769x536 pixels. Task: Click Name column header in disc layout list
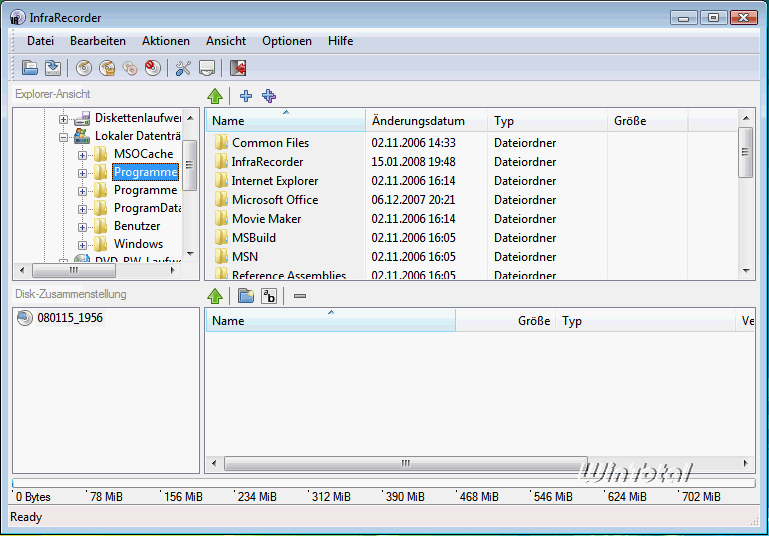[x=331, y=321]
